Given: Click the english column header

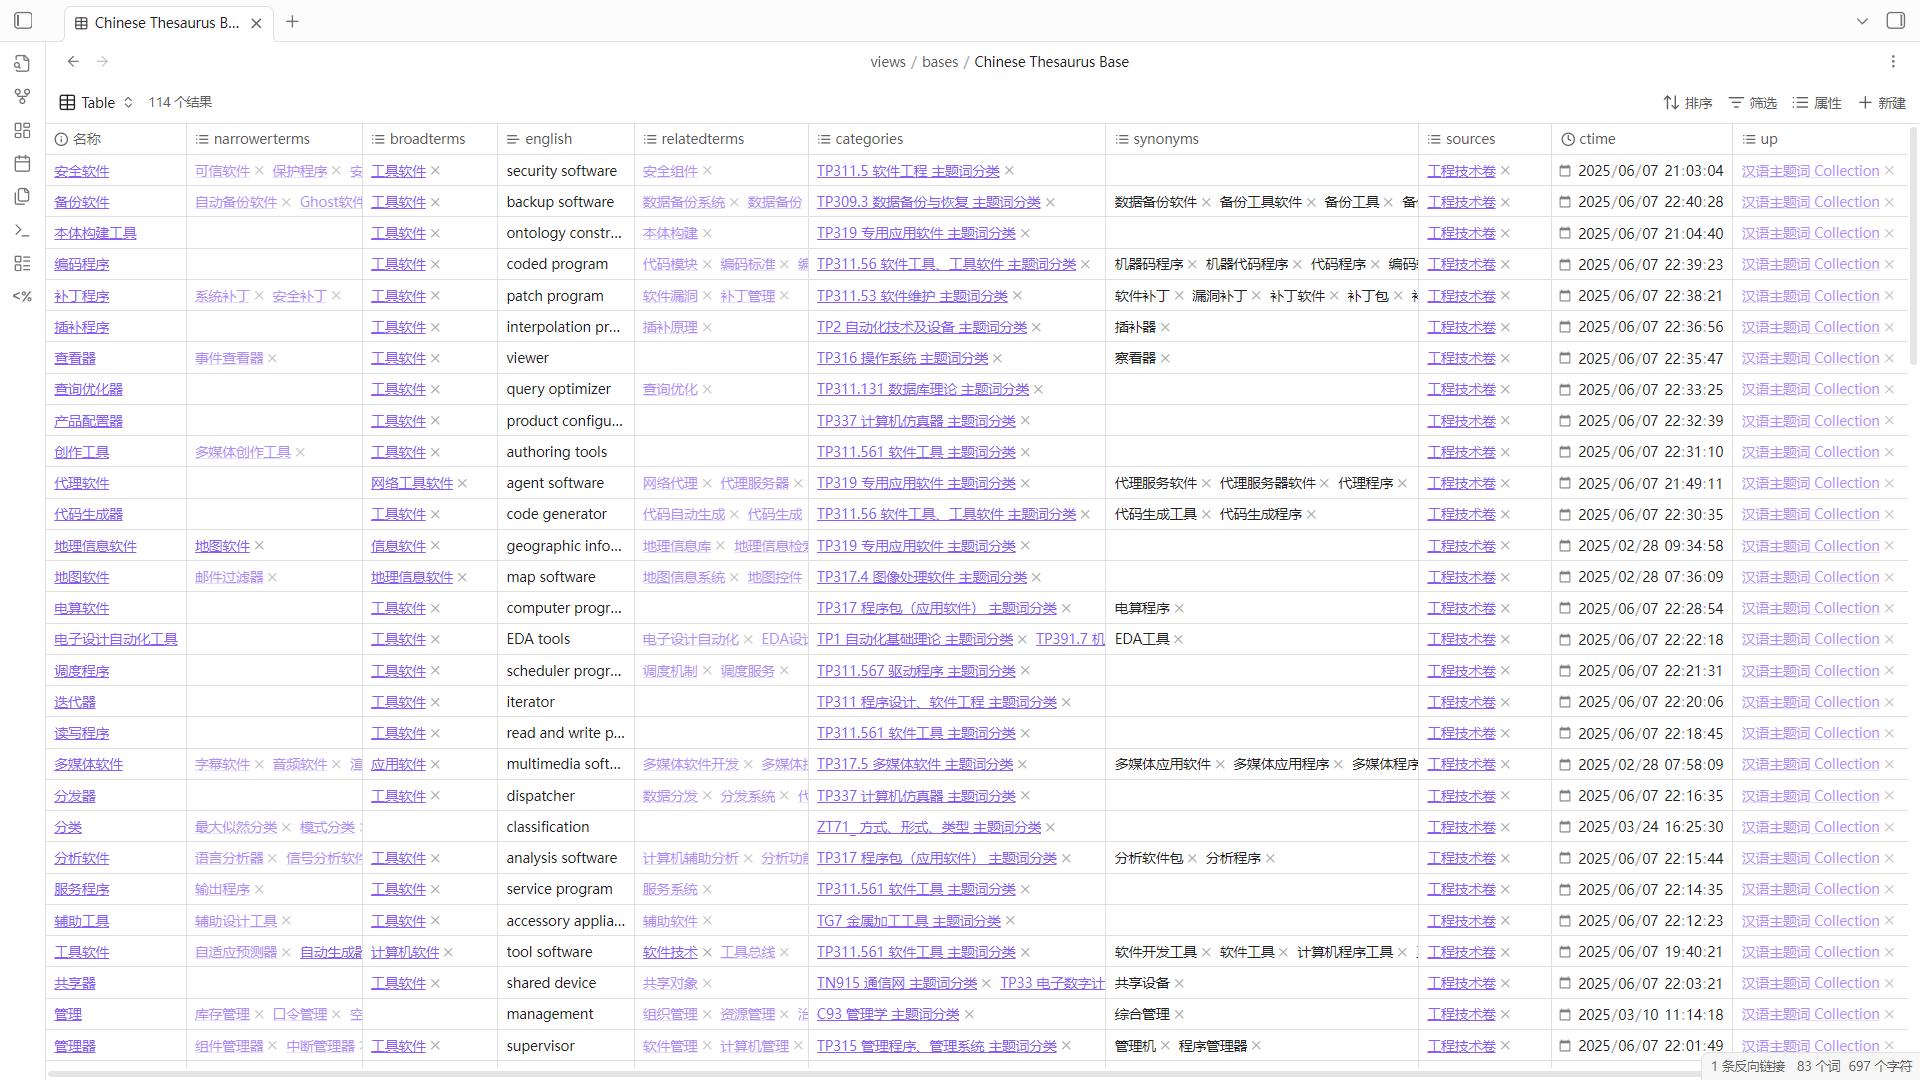Looking at the screenshot, I should [x=565, y=139].
